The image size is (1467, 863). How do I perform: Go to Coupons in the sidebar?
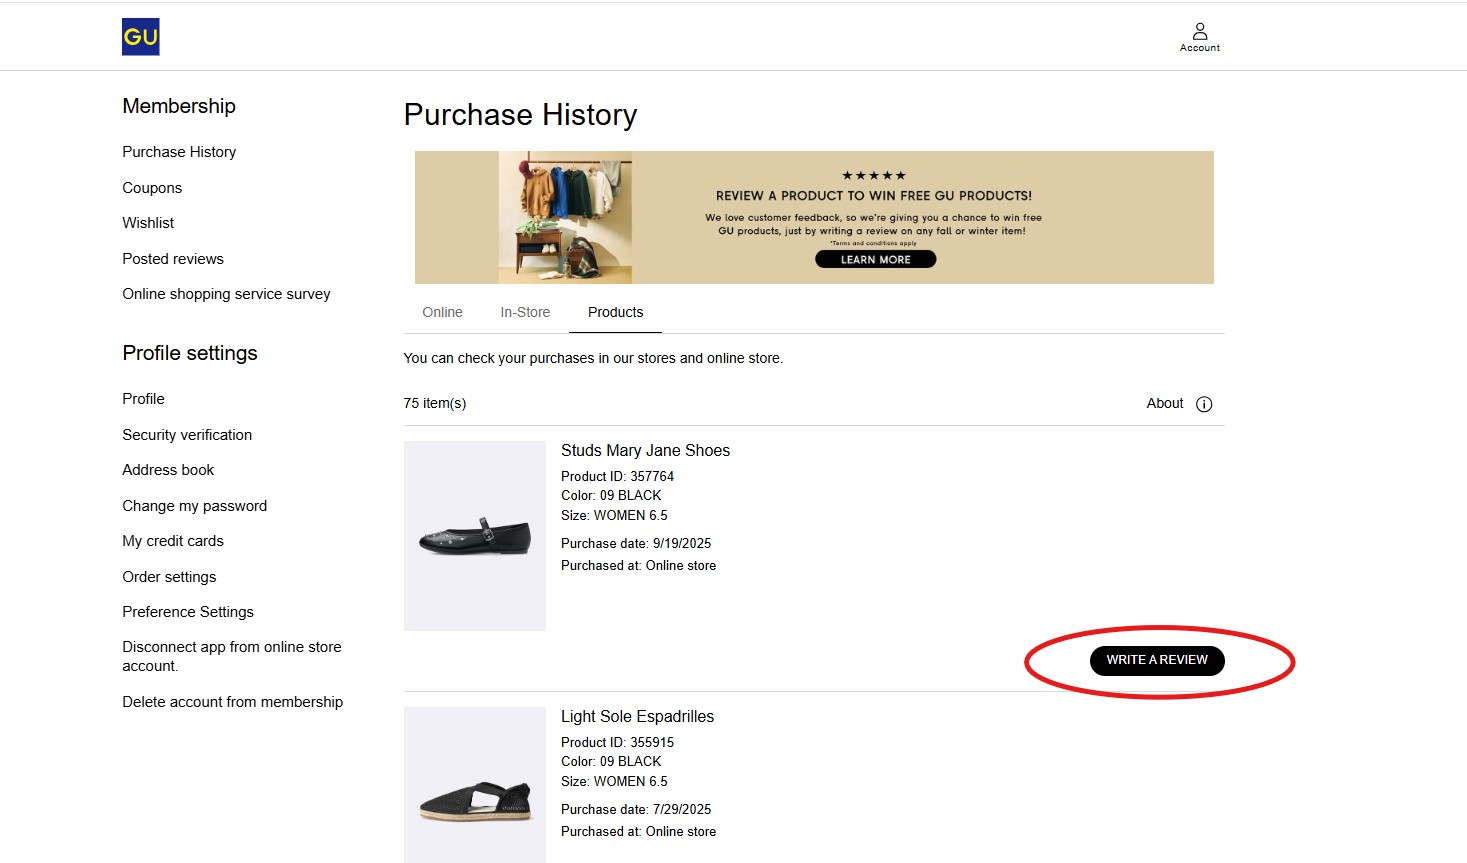[x=152, y=188]
